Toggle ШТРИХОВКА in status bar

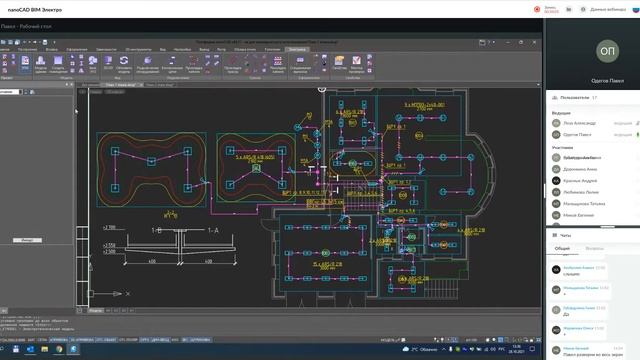pos(200,340)
